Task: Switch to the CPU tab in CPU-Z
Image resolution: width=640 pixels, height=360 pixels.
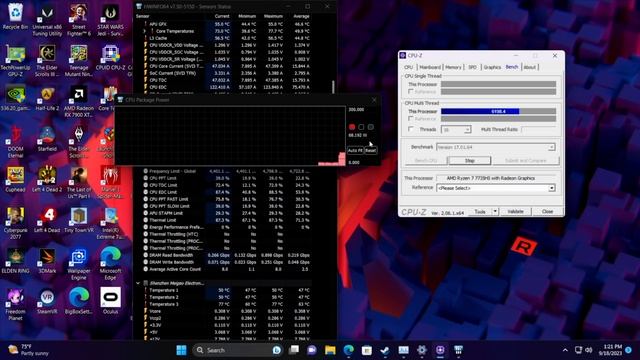Action: click(409, 67)
